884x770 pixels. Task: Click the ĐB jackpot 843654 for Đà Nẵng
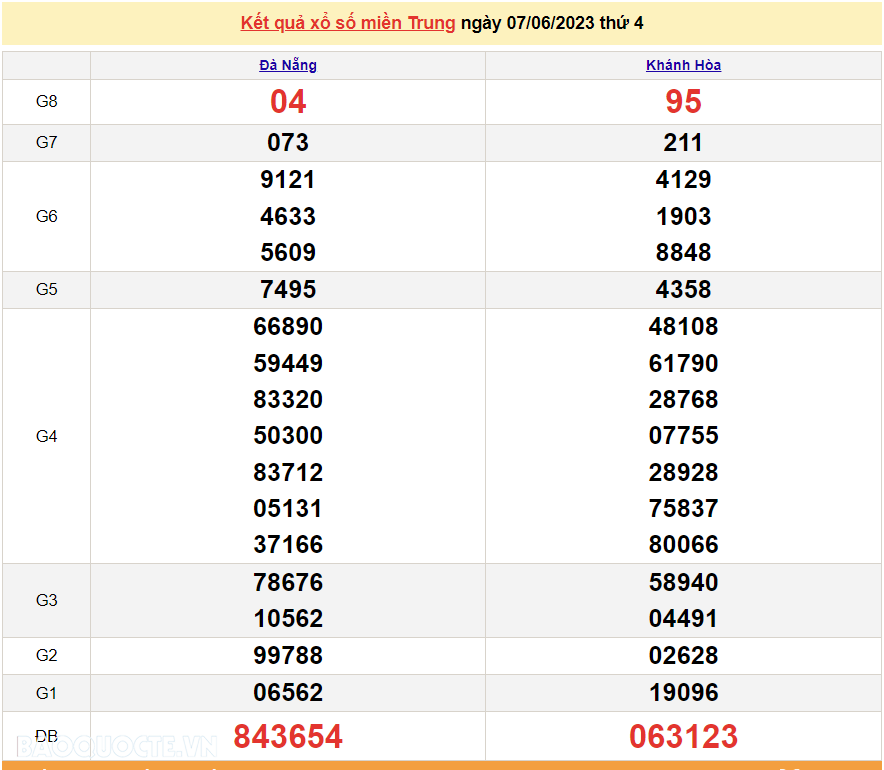287,736
